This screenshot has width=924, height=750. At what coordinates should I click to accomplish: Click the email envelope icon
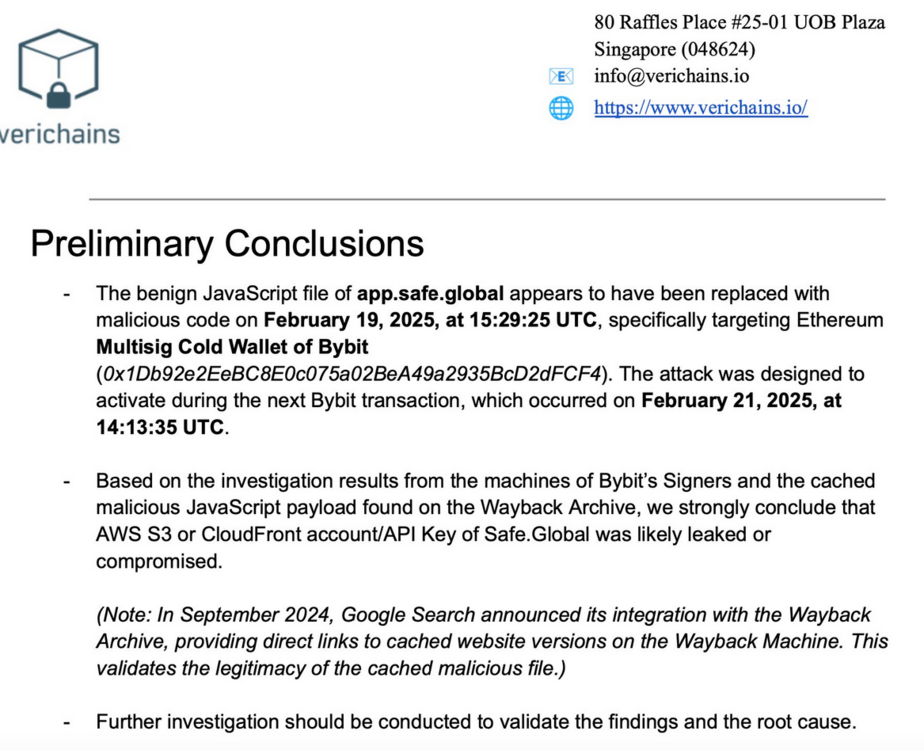(561, 76)
